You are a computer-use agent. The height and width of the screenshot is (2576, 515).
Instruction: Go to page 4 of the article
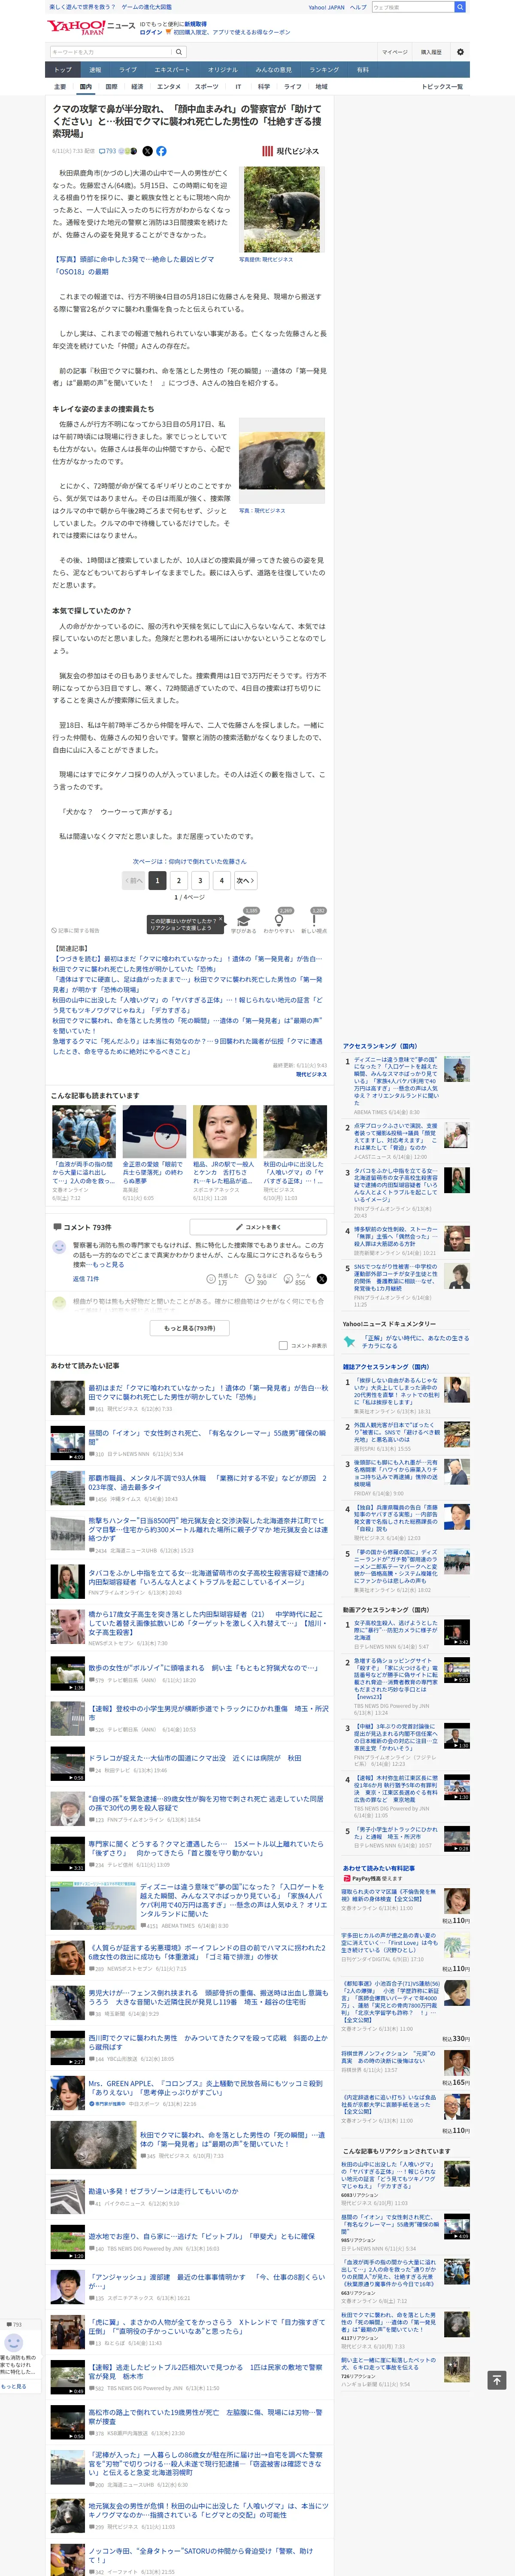pos(222,880)
